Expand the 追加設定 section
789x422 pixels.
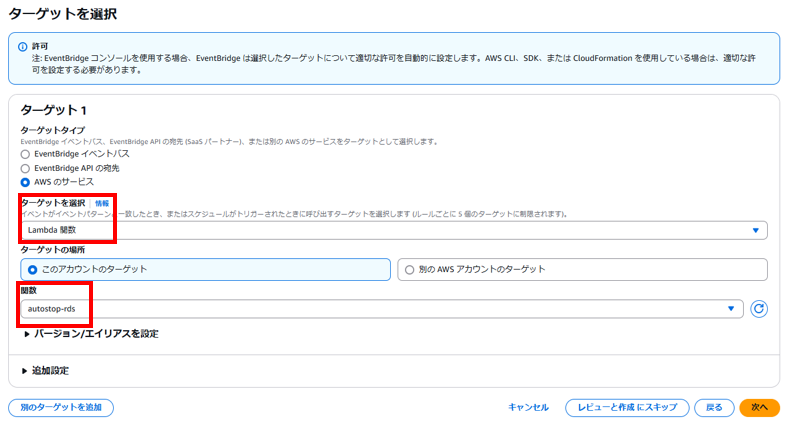[45, 371]
